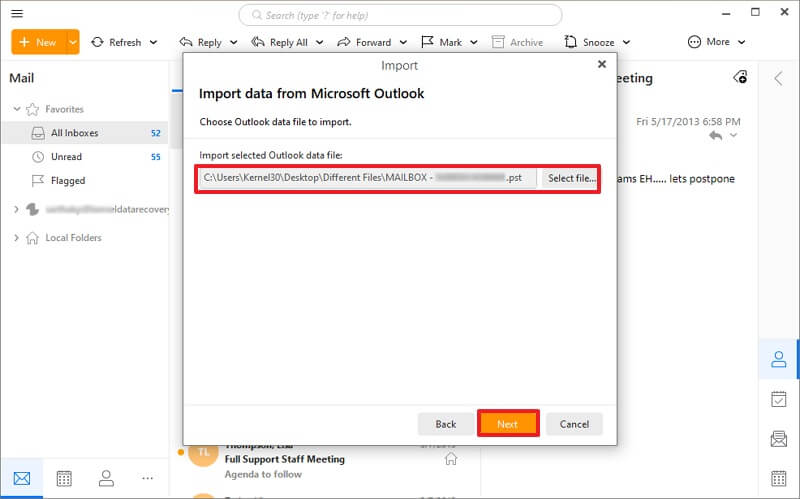Close the Import dialog with X
The image size is (800, 499).
tap(602, 64)
